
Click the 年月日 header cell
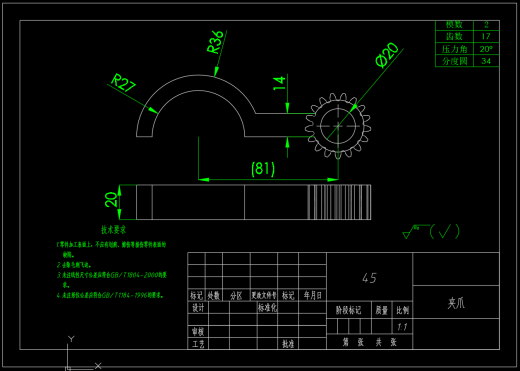pos(313,295)
